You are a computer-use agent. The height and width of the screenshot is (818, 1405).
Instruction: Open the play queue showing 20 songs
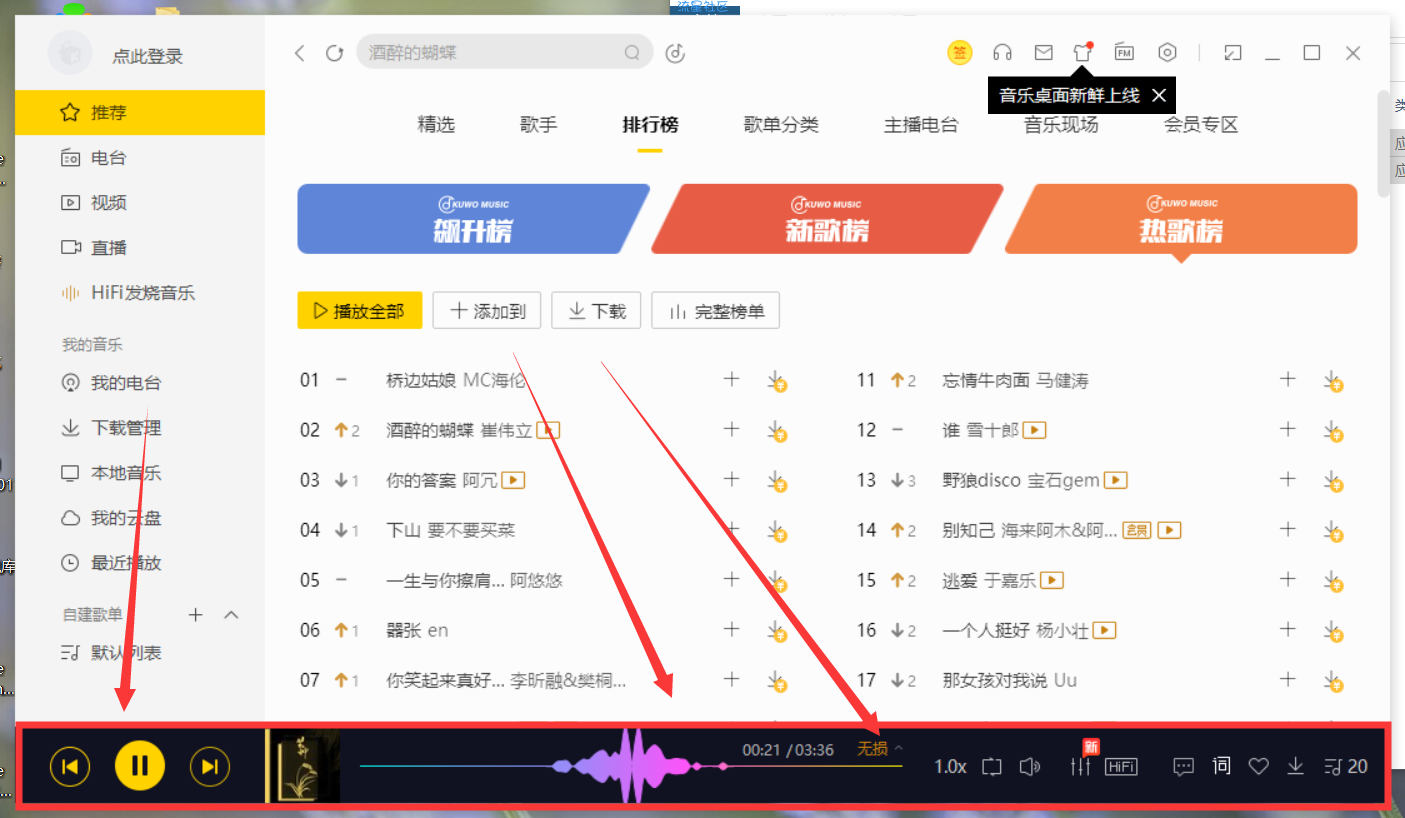[1345, 767]
